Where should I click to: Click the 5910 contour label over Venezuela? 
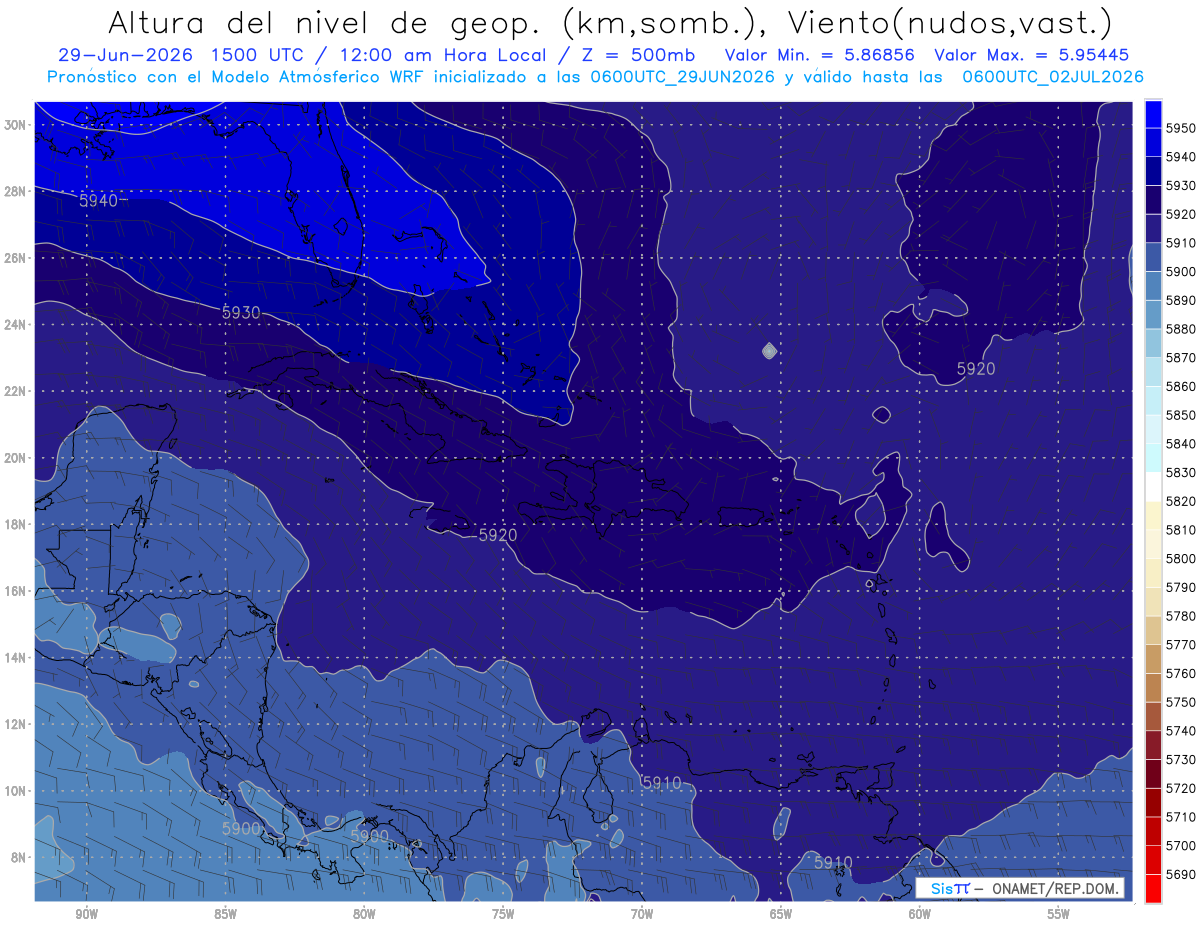pyautogui.click(x=661, y=782)
